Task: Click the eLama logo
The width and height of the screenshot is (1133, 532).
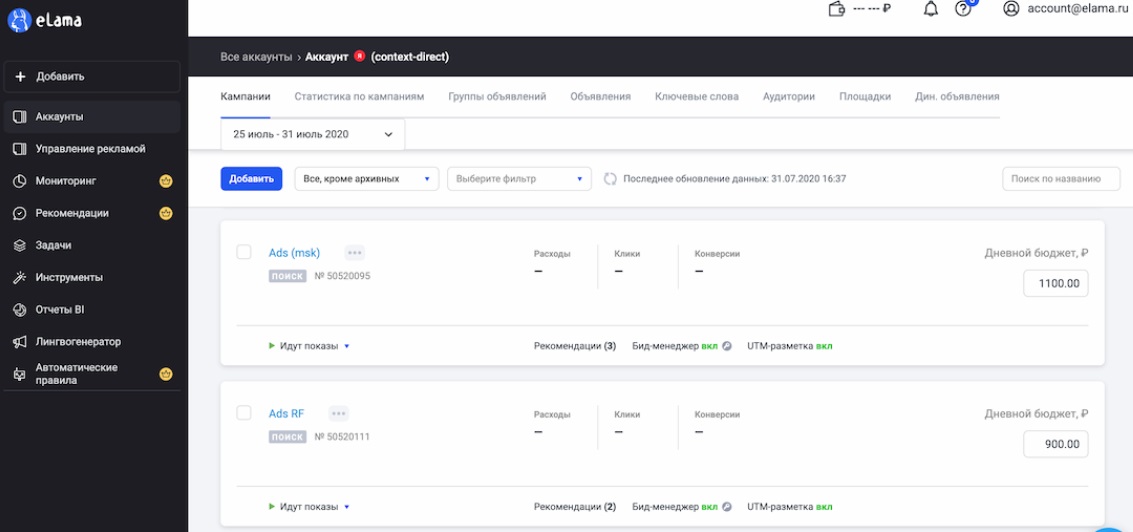Action: [45, 20]
